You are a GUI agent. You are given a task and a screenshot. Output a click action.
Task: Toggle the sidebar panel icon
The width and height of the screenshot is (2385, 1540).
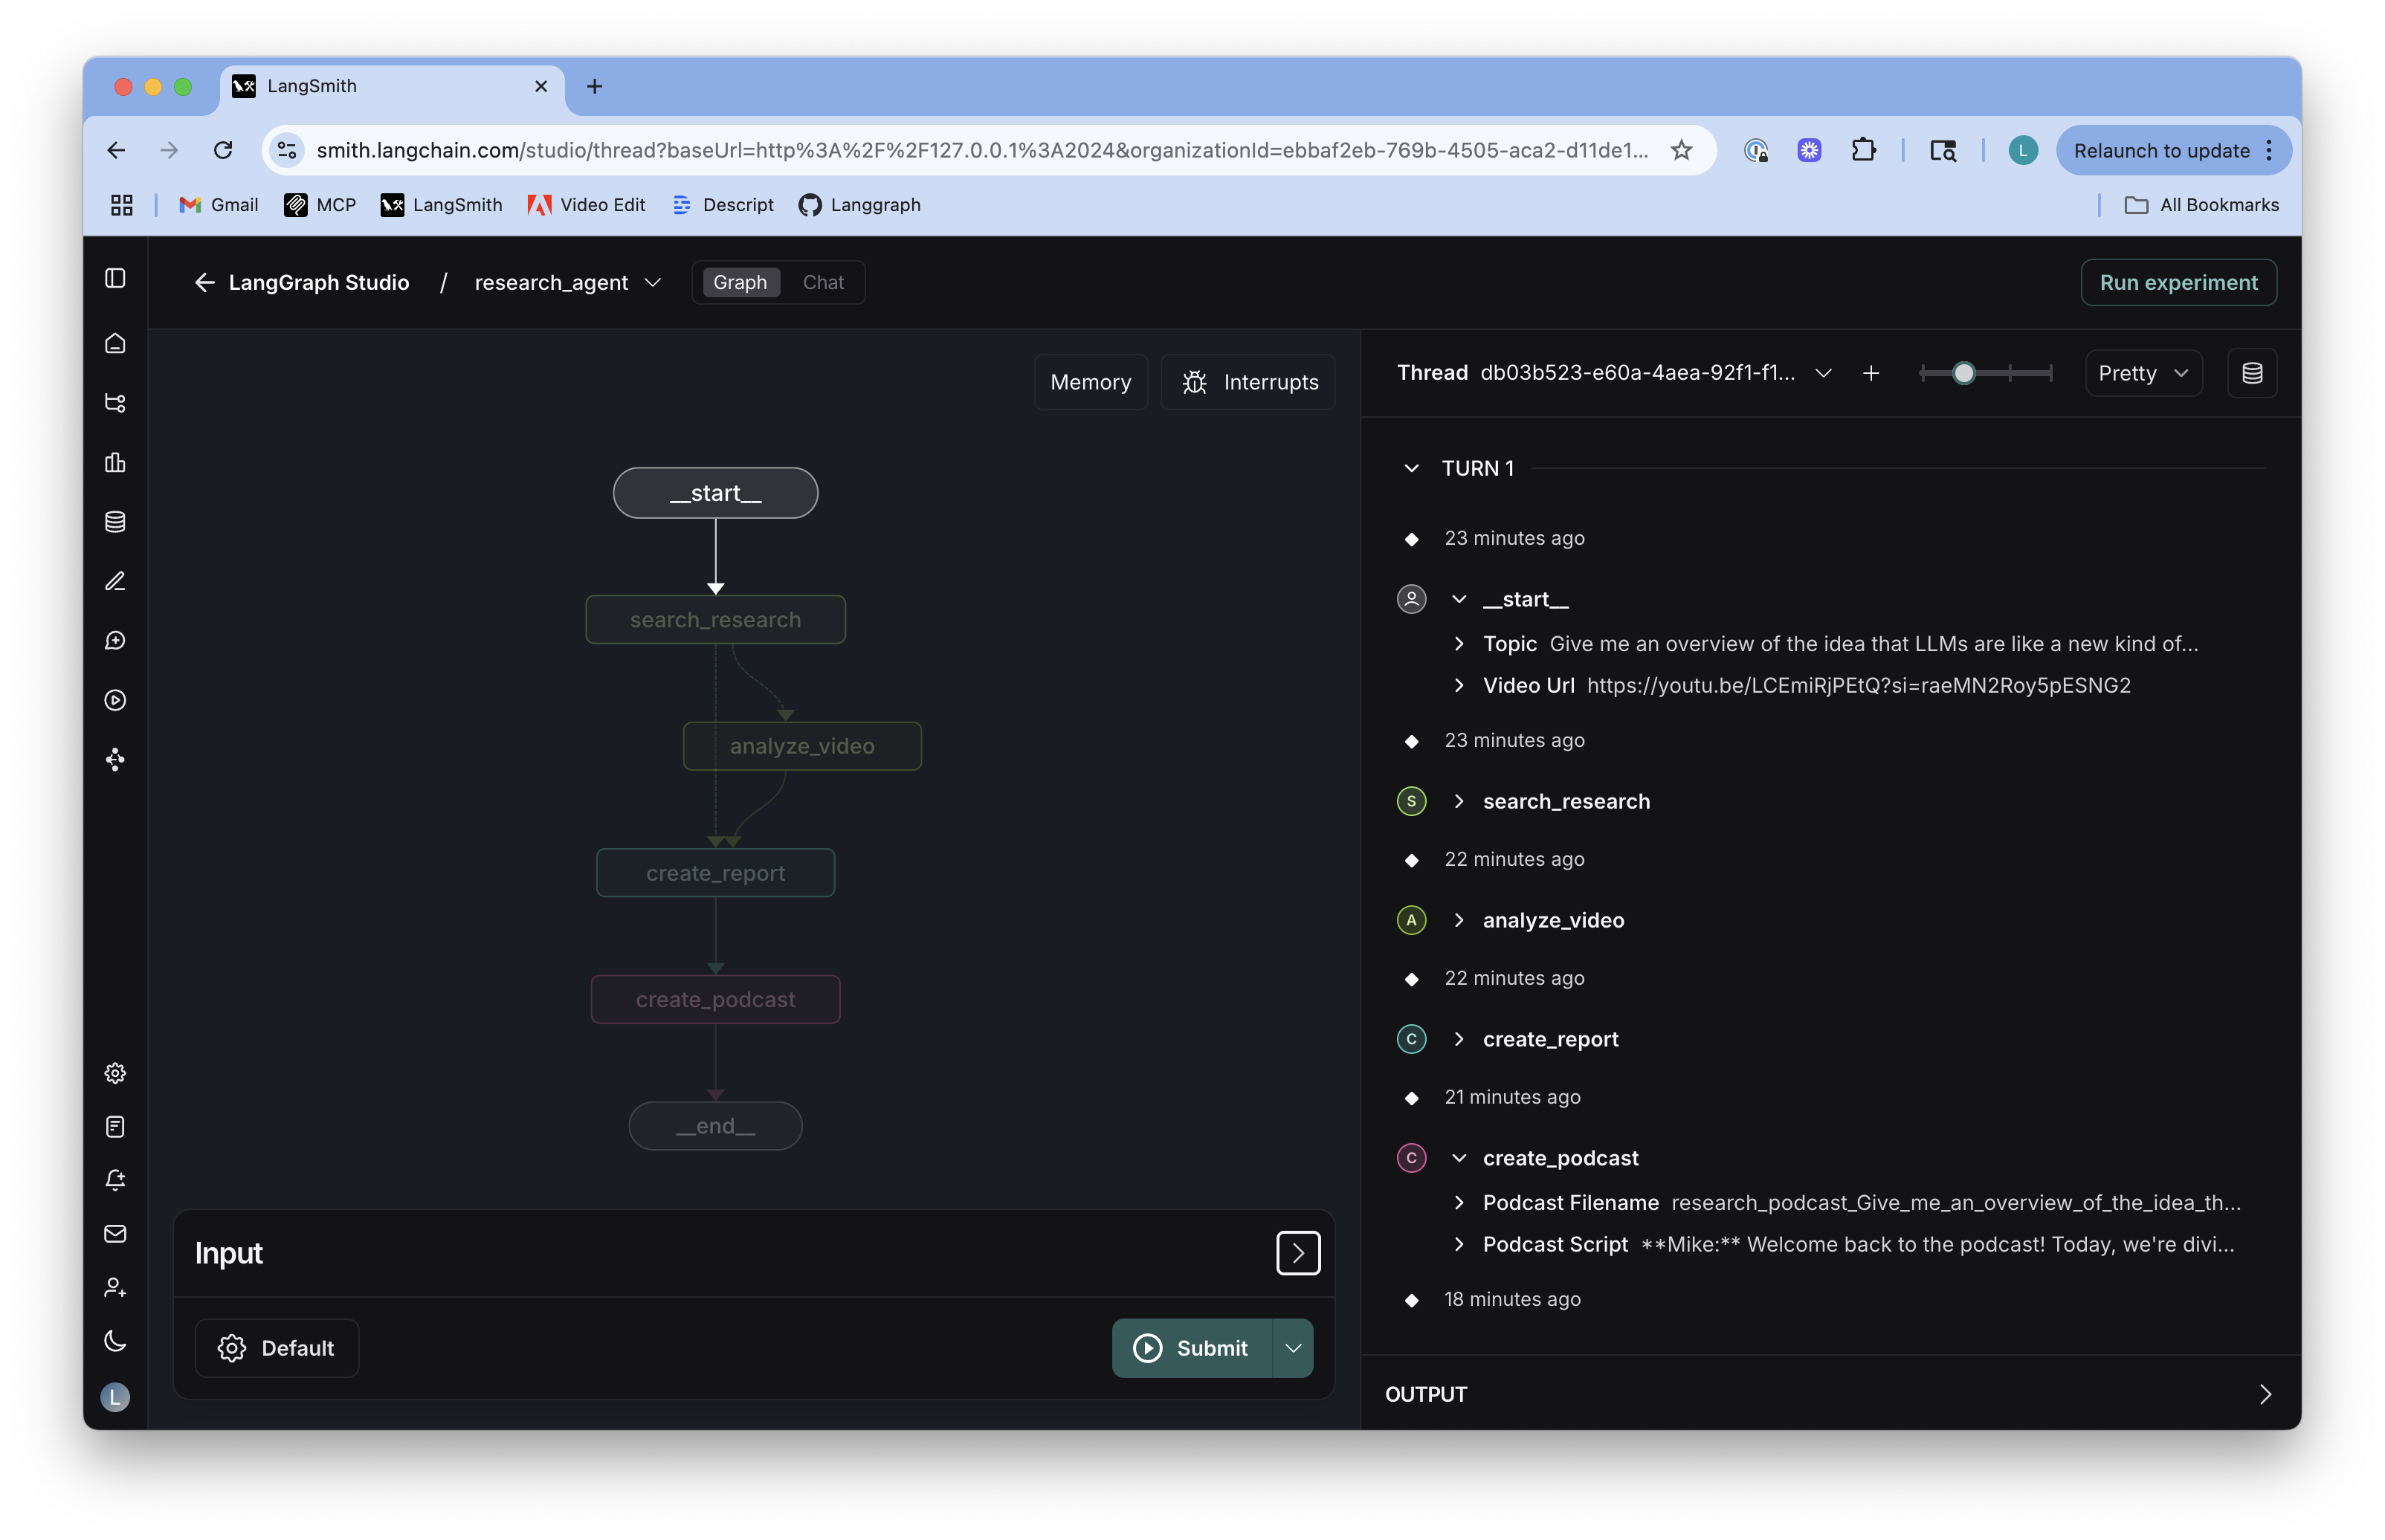[115, 278]
